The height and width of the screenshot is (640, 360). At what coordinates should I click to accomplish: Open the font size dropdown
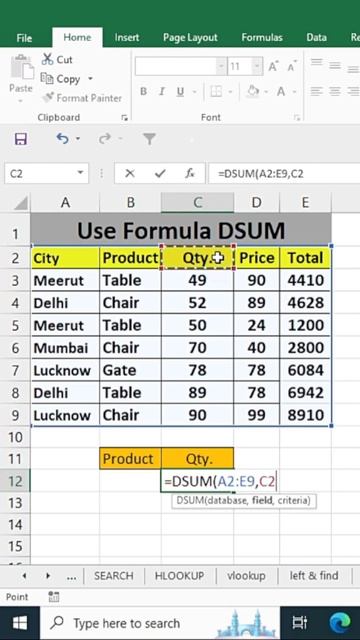(x=257, y=66)
